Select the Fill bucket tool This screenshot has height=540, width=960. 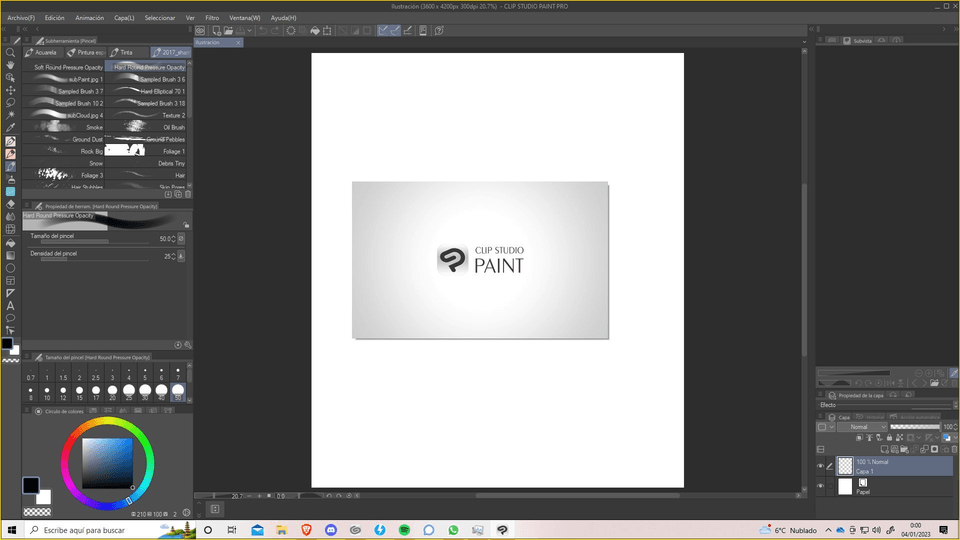10,243
